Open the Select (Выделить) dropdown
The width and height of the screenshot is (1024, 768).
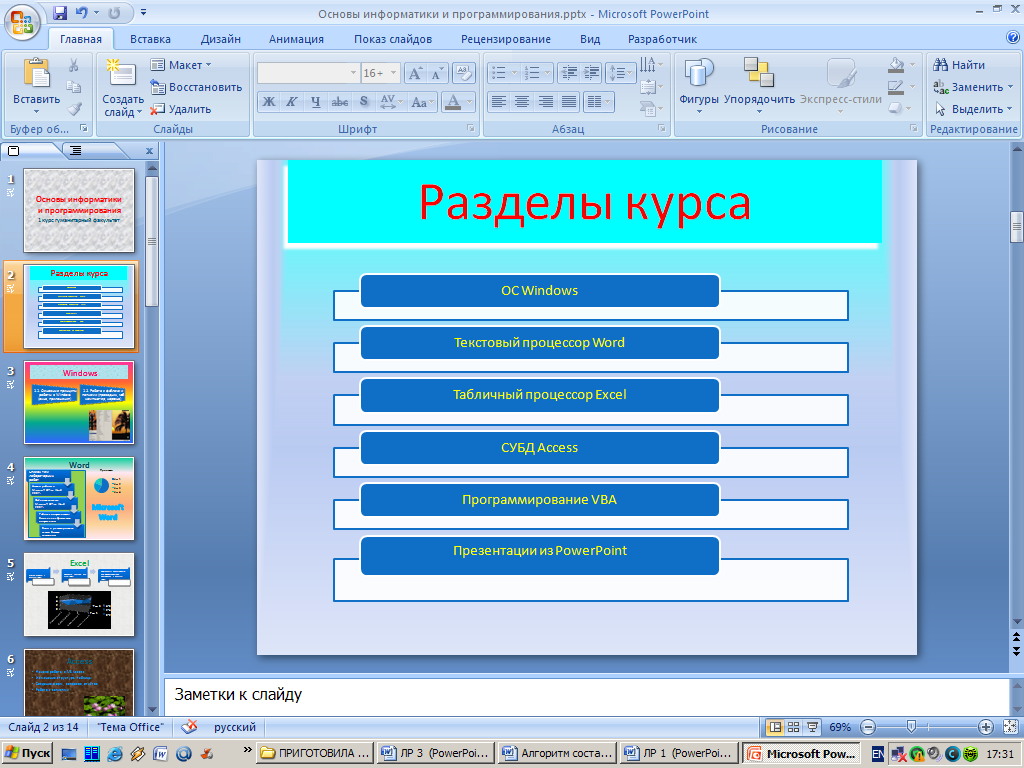(974, 109)
